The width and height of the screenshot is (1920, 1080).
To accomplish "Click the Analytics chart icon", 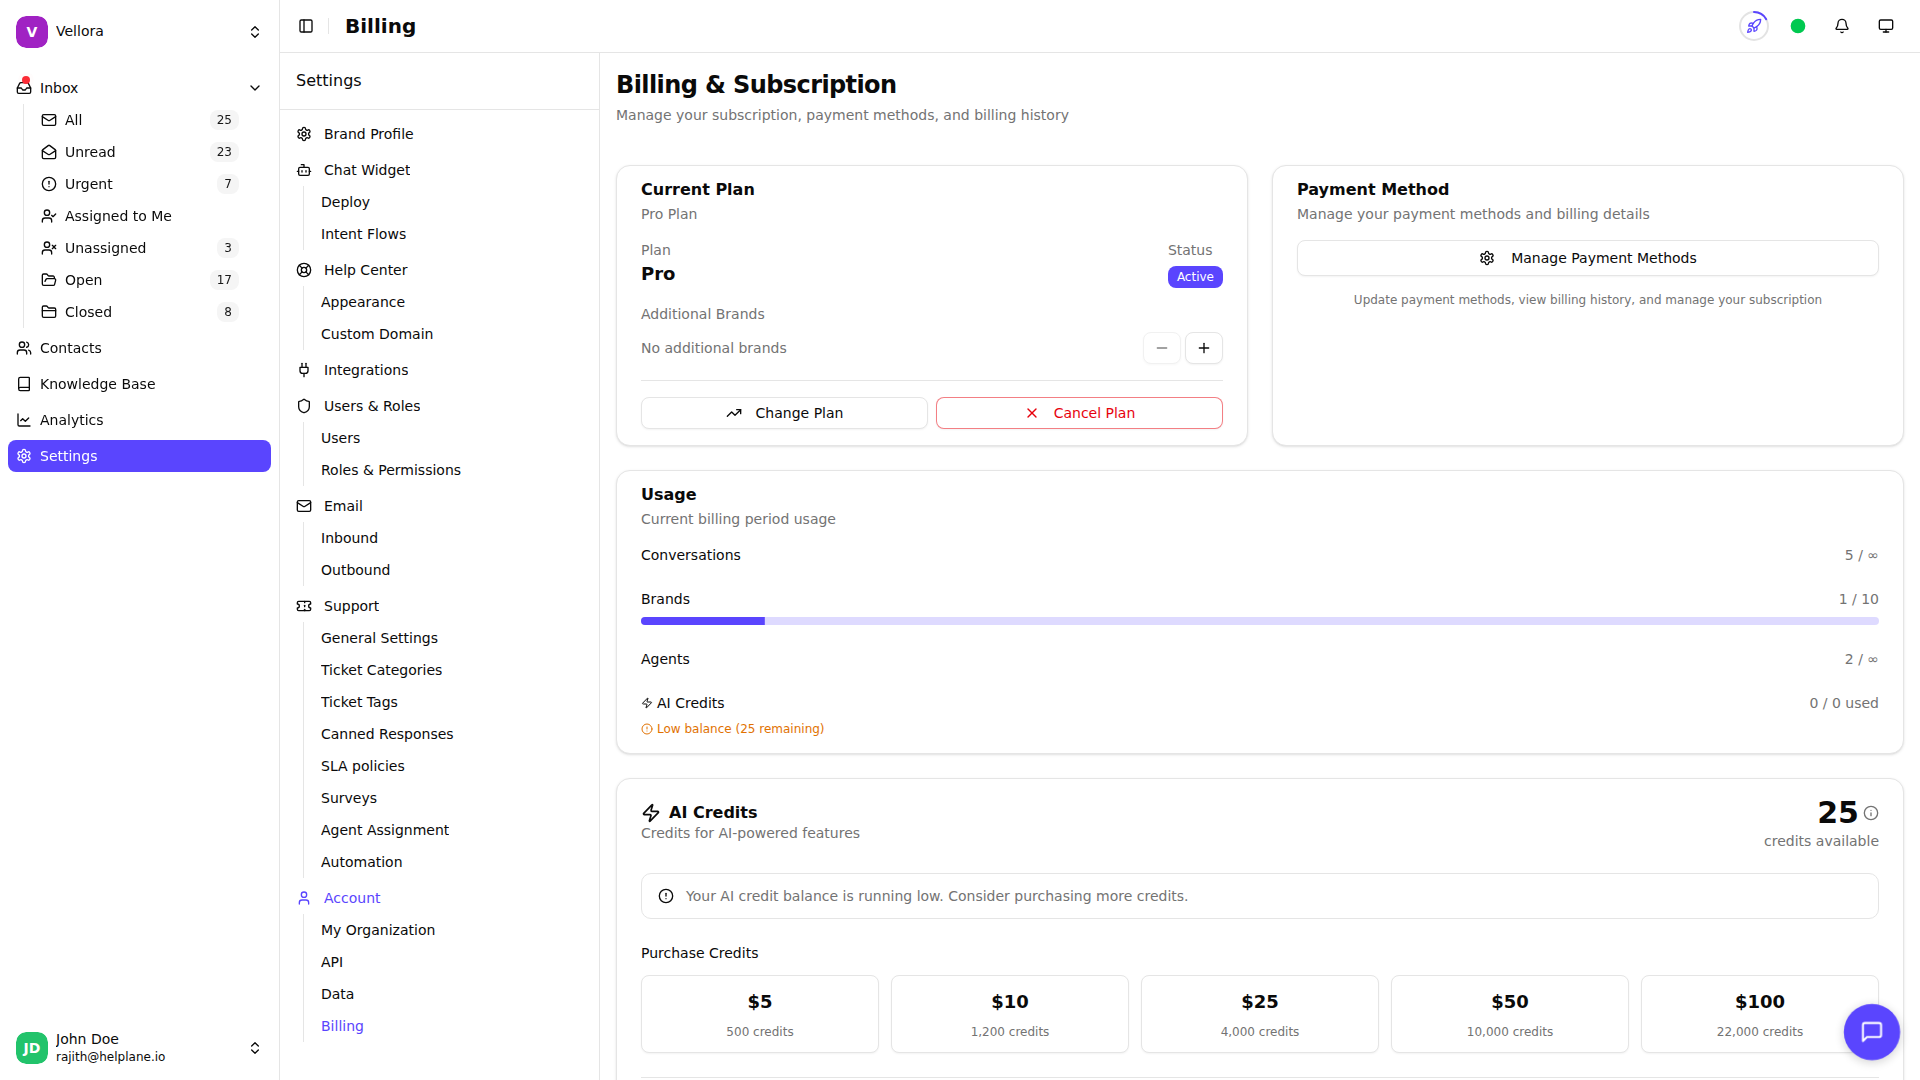I will pos(24,420).
